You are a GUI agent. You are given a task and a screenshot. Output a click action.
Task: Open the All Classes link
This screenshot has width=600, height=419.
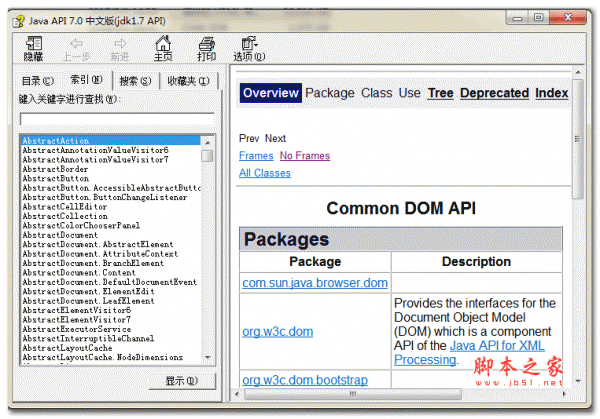pos(265,173)
